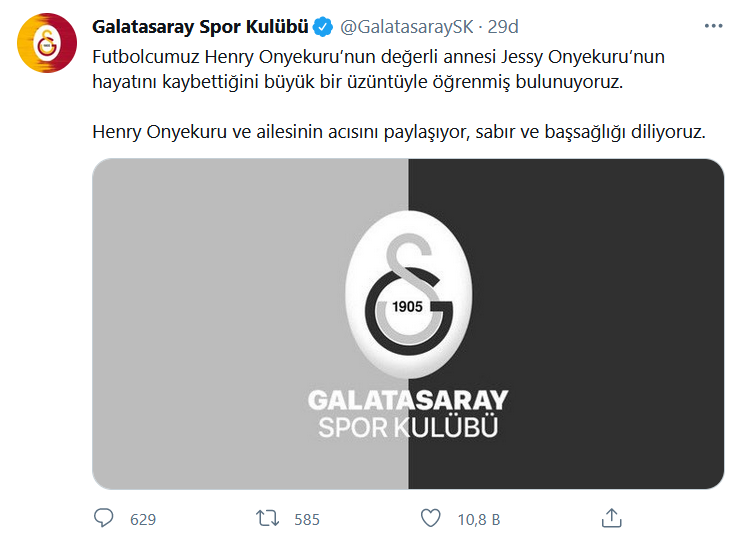Click the condolence sentence ending with diliyoruz

(x=399, y=132)
